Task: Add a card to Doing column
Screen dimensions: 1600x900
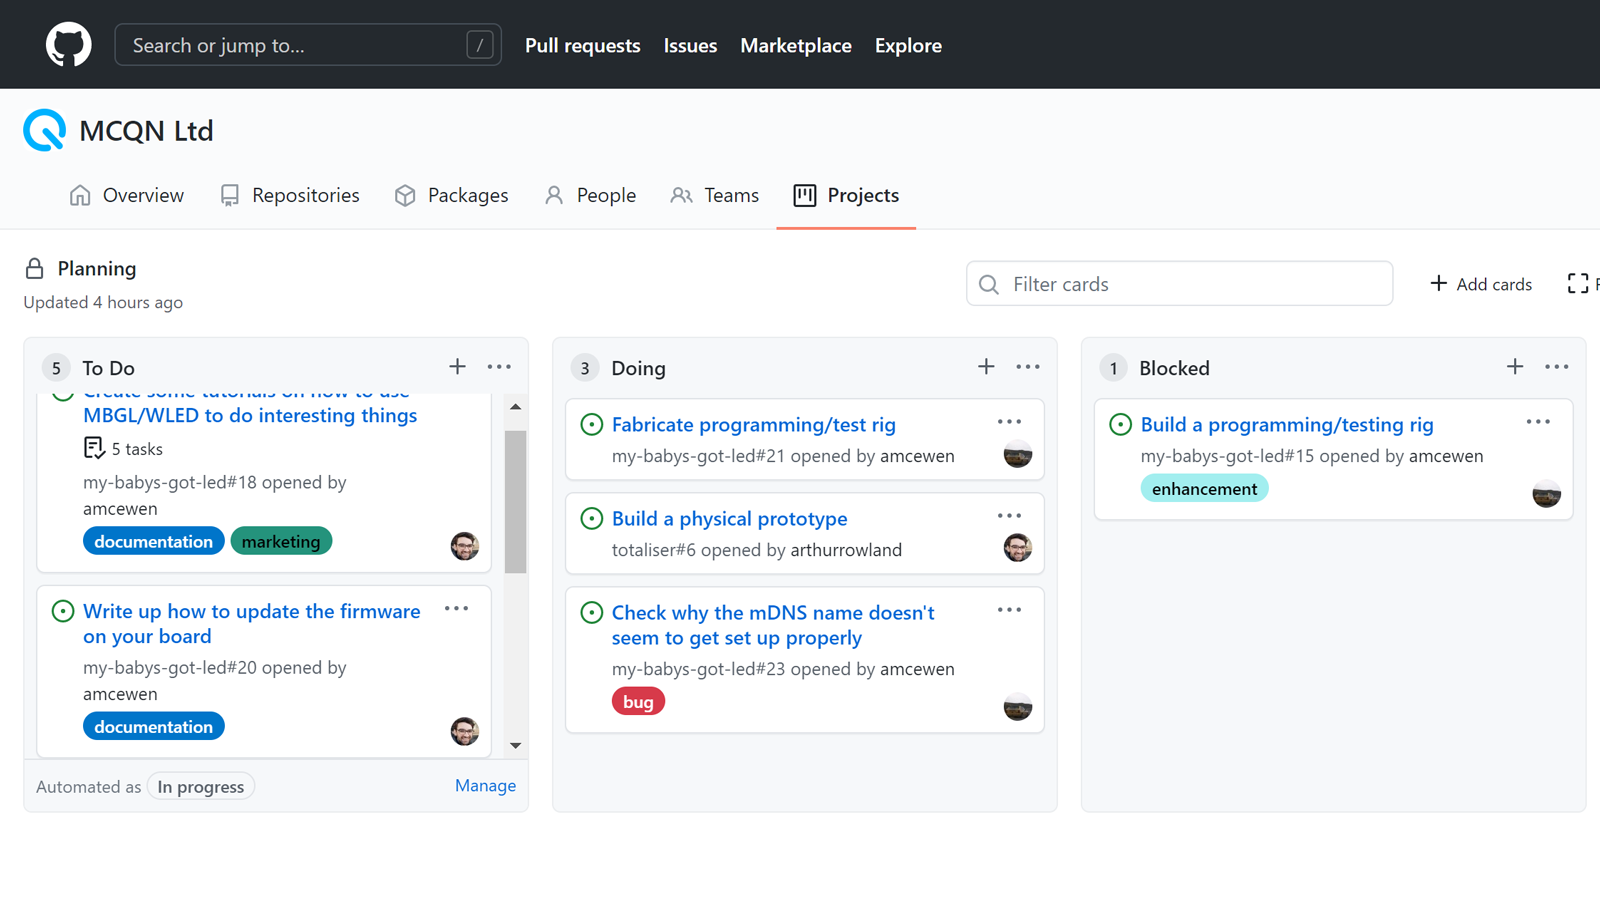Action: (986, 367)
